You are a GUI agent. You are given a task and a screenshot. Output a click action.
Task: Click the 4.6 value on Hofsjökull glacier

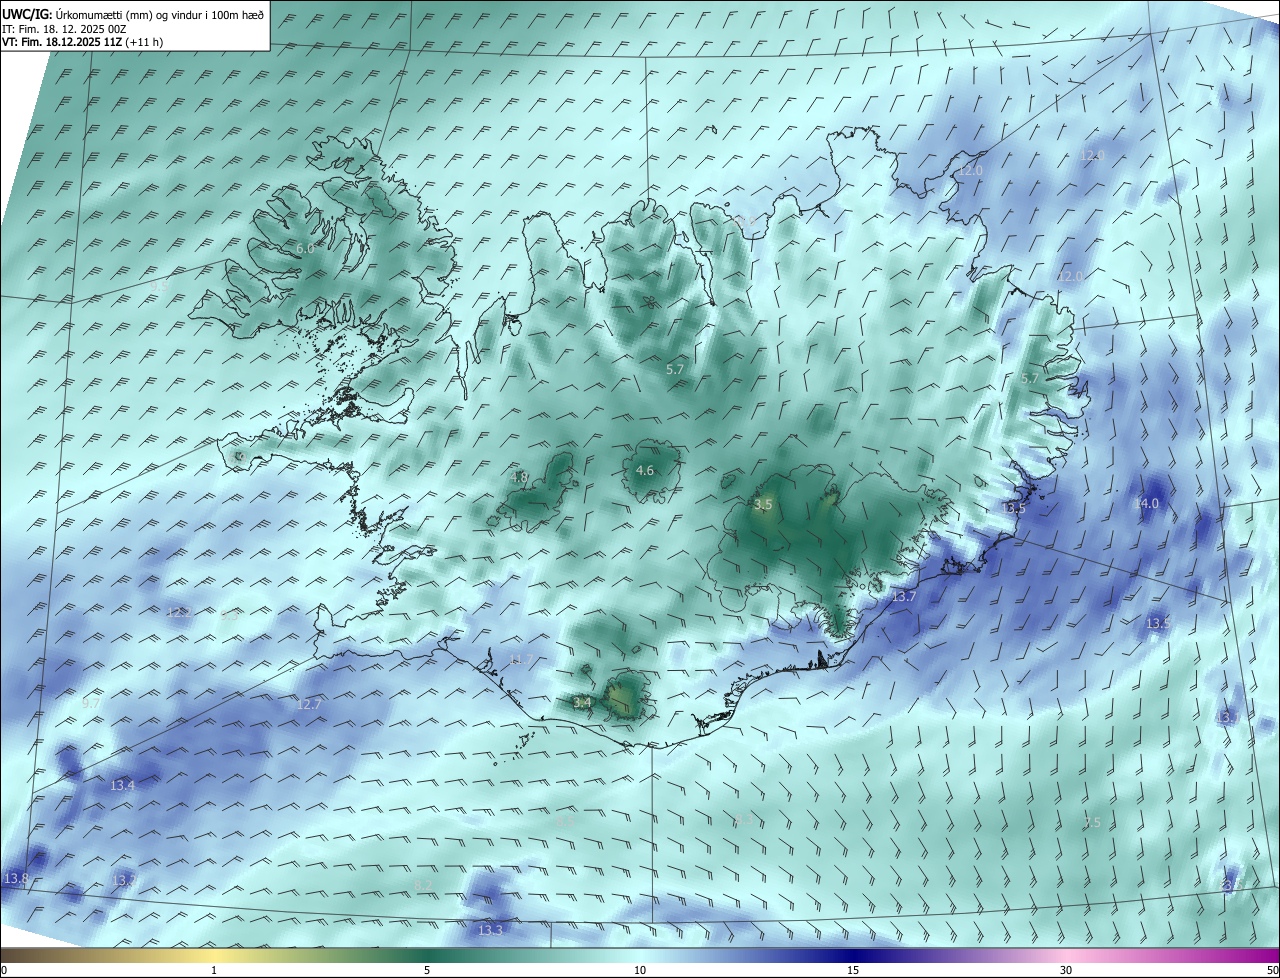tap(645, 471)
